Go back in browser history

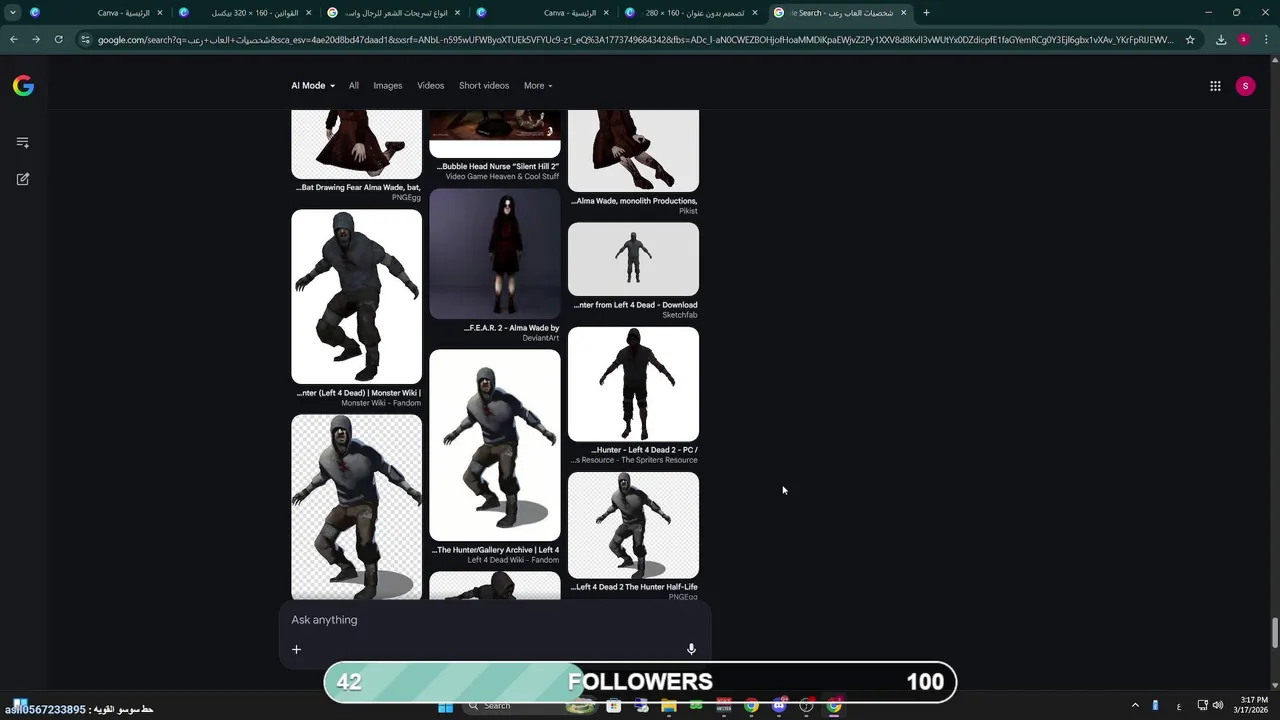point(13,40)
